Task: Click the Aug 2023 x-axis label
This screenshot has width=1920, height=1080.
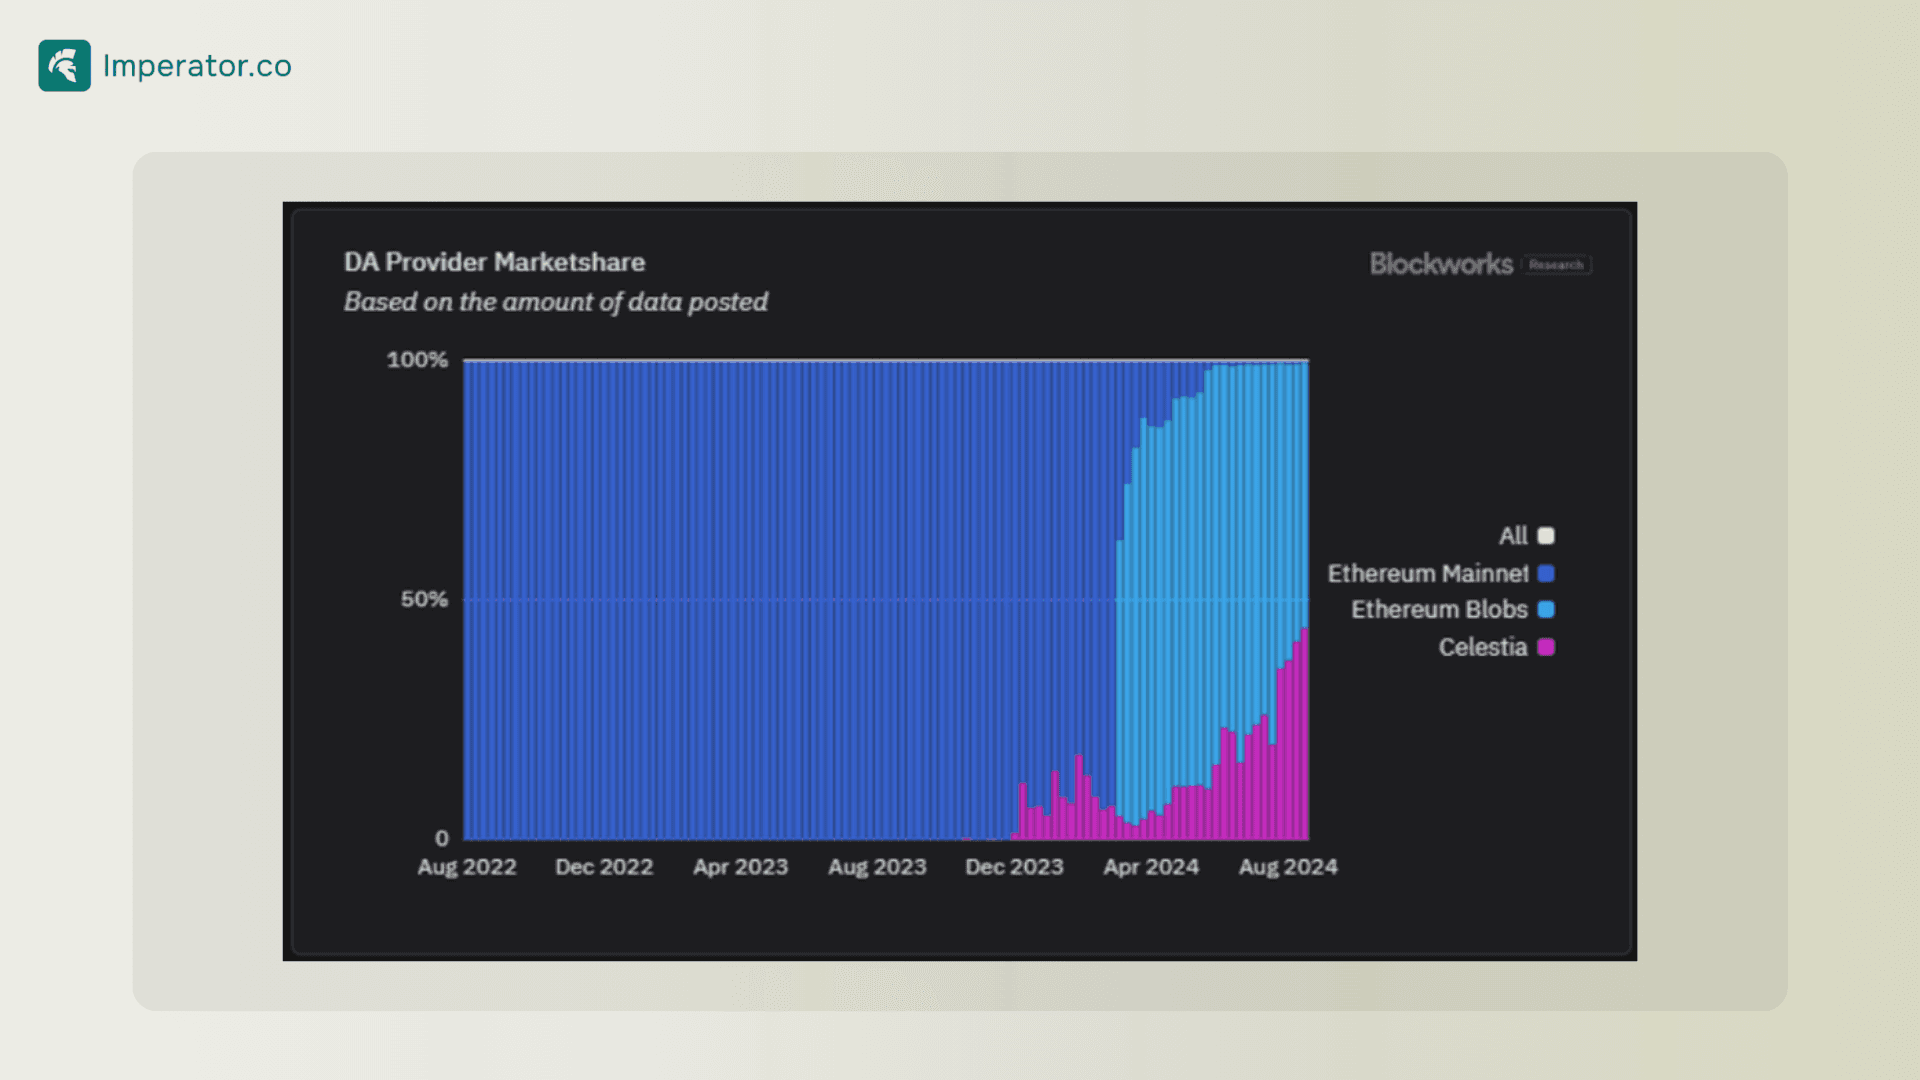Action: (x=877, y=867)
